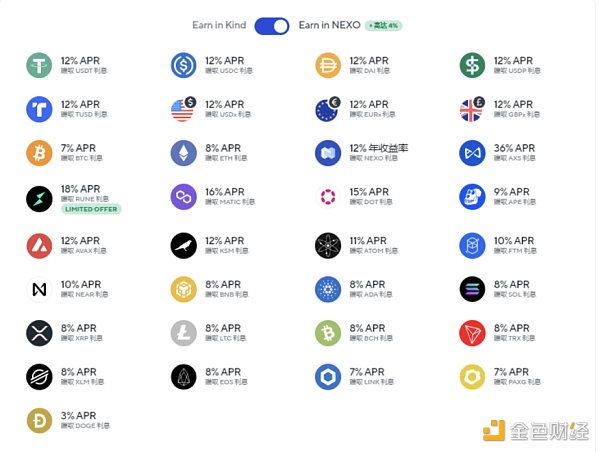The image size is (600, 452).
Task: Select the Earn in Kind option
Action: coord(219,25)
